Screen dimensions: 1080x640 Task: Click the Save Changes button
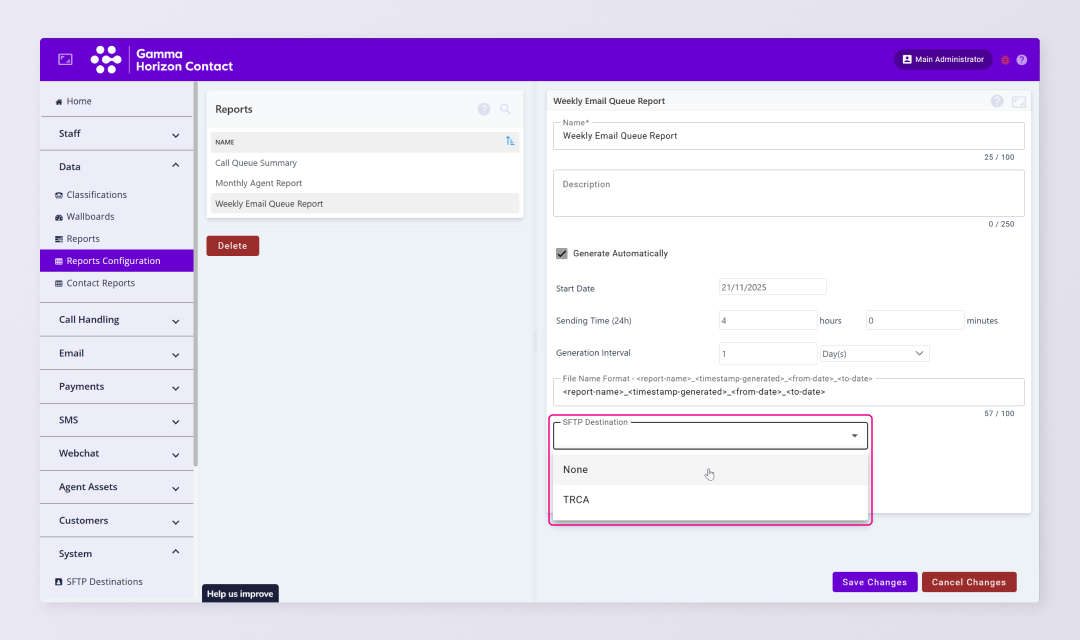(874, 582)
